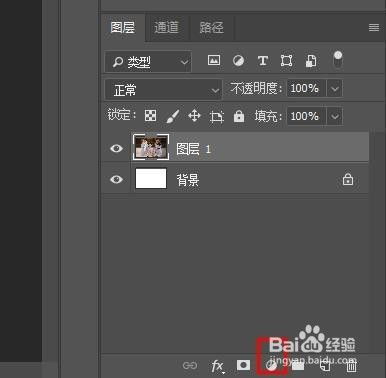The width and height of the screenshot is (386, 378).
Task: Expand the 不透明度 opacity slider arrow
Action: [x=335, y=89]
